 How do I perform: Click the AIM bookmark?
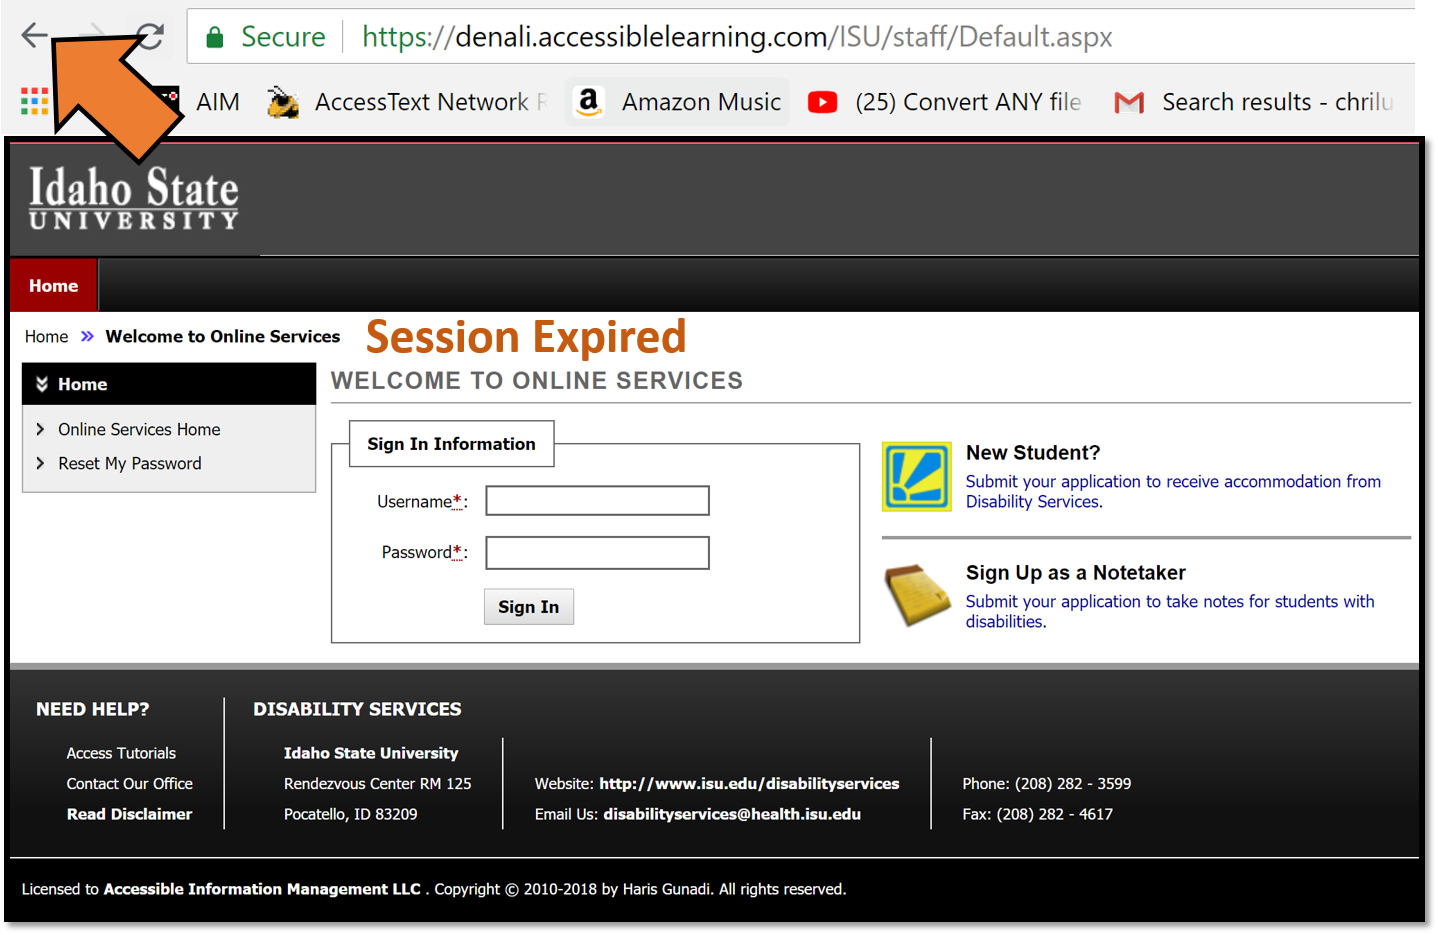tap(218, 101)
